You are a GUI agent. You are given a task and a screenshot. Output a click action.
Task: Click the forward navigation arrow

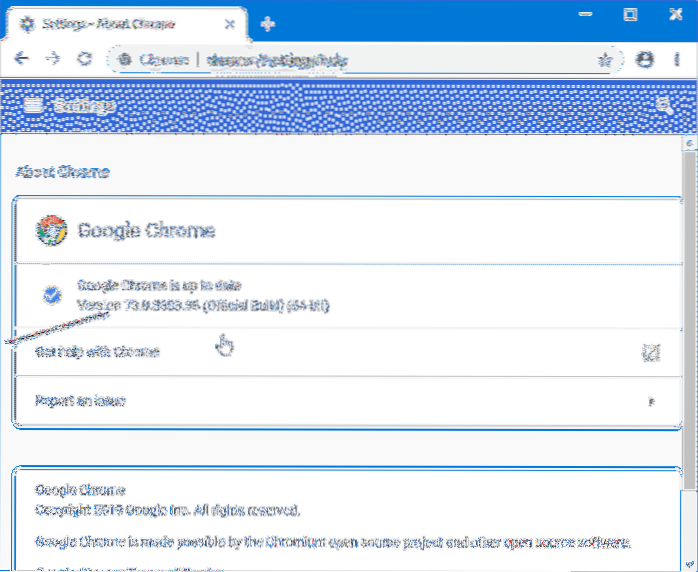(52, 60)
